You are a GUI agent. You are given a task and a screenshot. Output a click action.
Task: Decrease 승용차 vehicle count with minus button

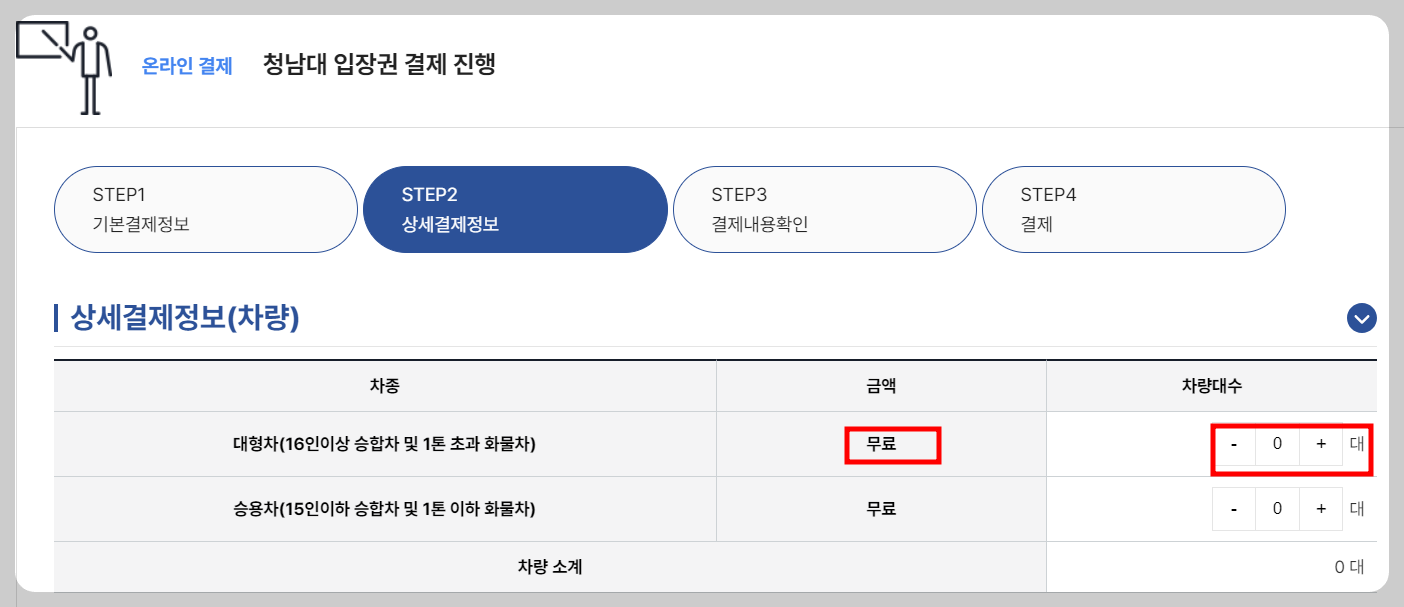coord(1233,508)
